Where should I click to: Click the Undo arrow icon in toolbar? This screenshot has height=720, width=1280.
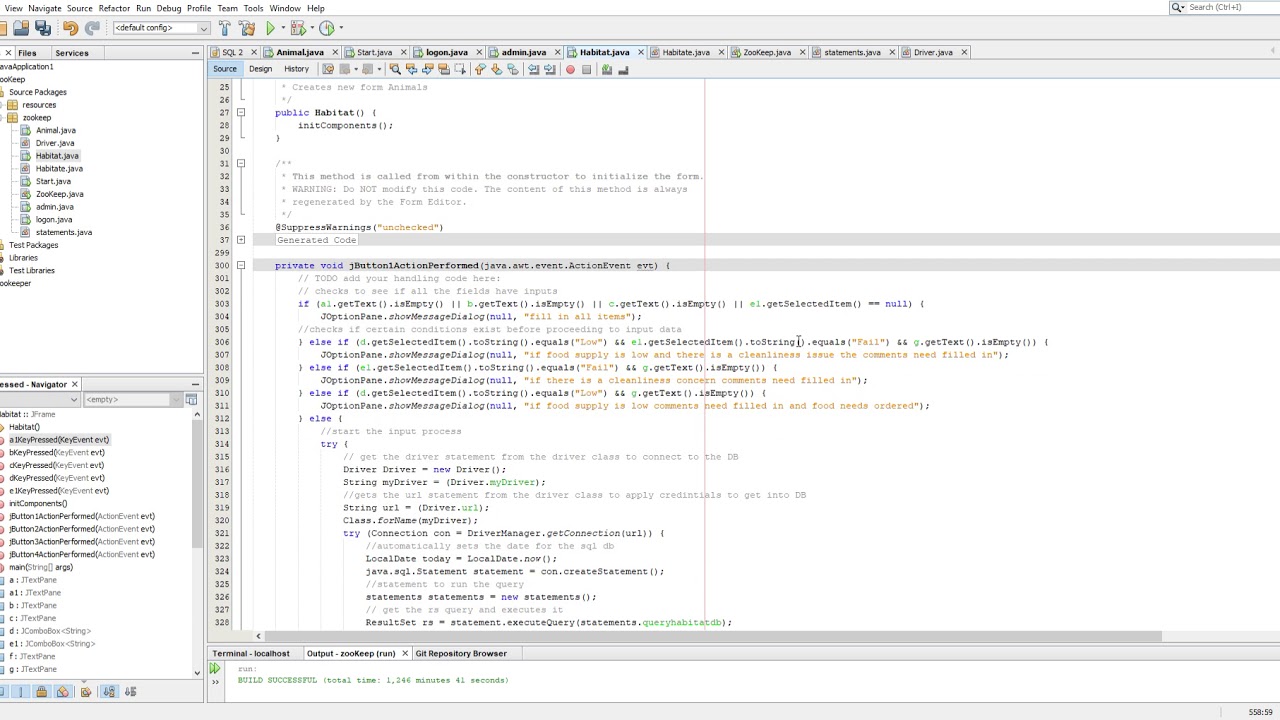coord(70,28)
